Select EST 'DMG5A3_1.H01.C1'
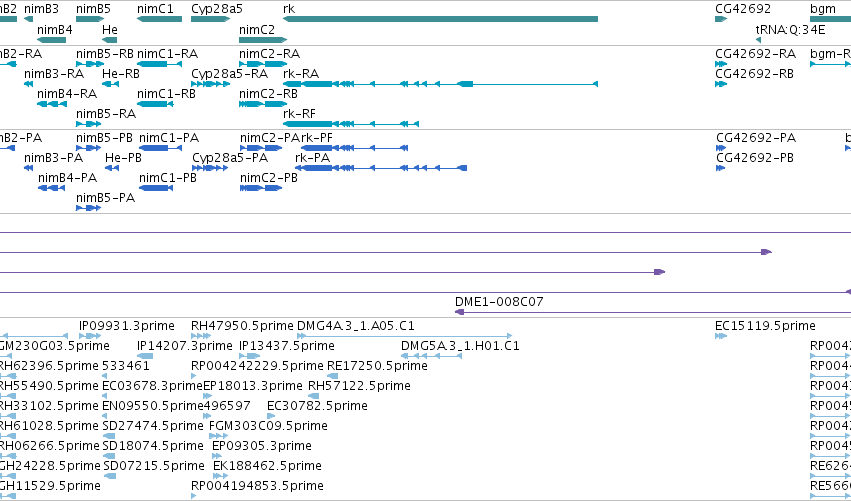Screen dimensions: 851x501 click(x=431, y=356)
